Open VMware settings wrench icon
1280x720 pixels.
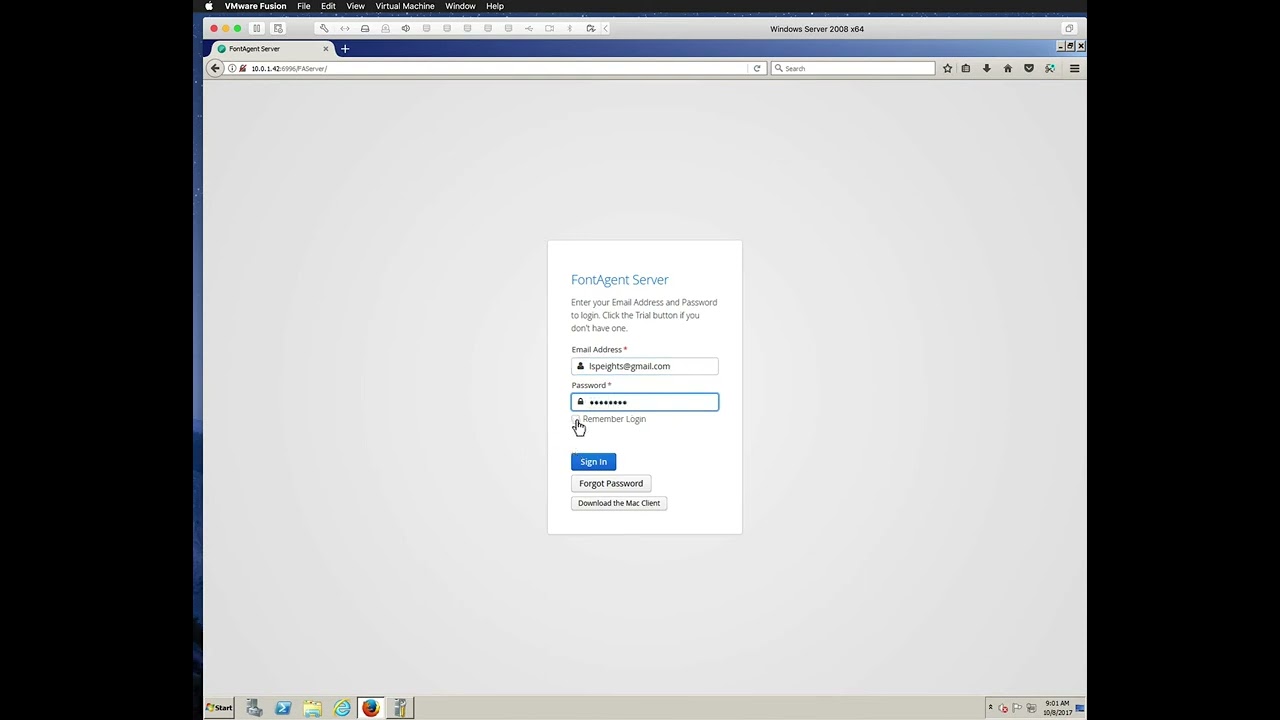(x=324, y=29)
